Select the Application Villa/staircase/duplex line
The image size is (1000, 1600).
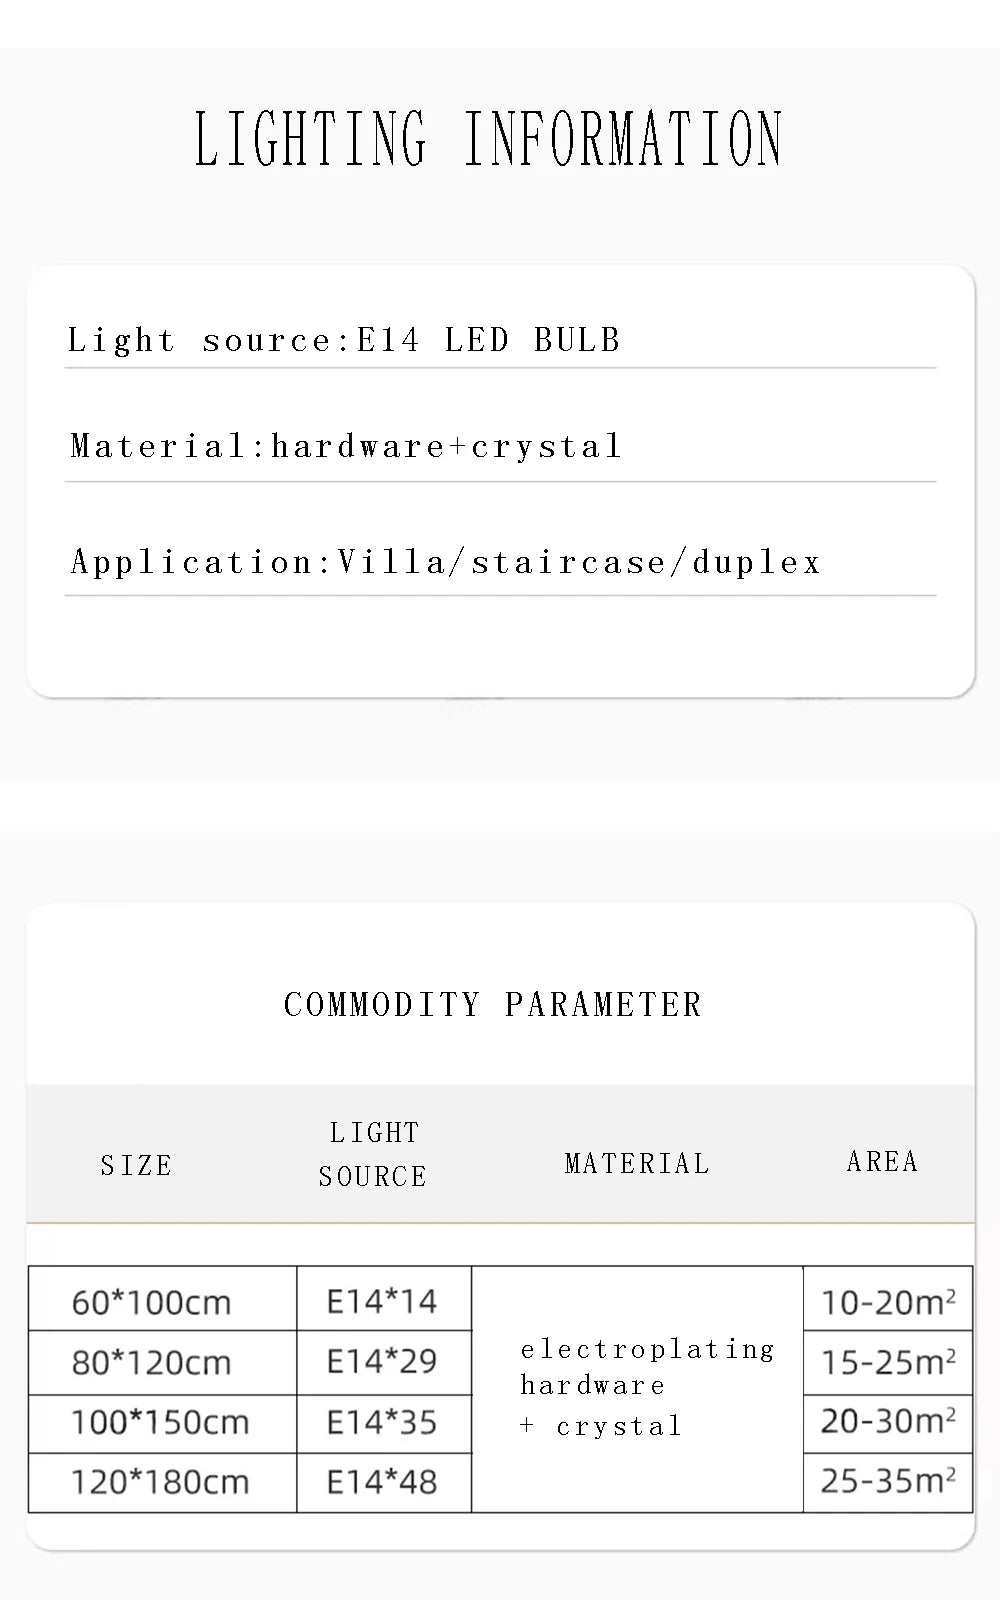tap(445, 561)
